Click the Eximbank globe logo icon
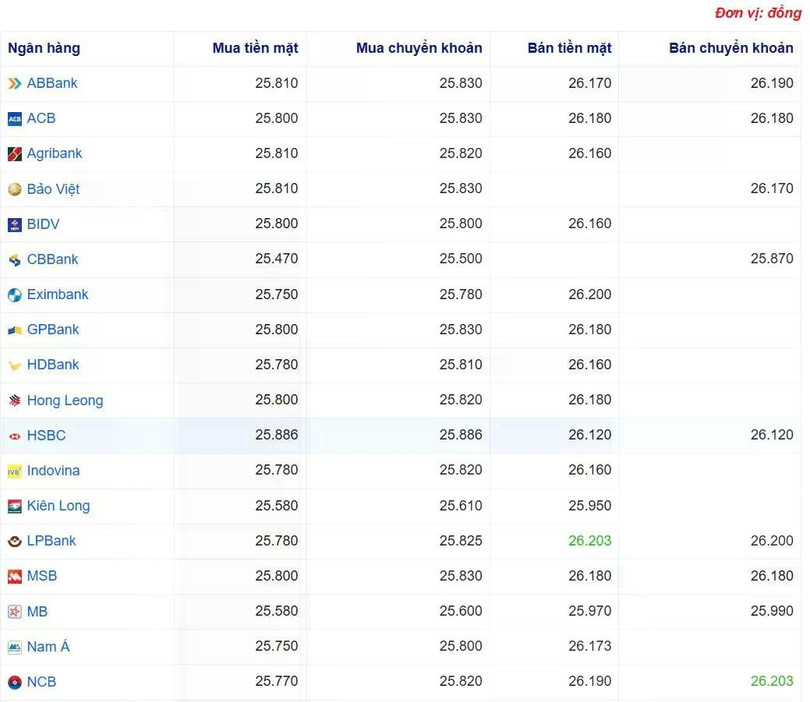810x702 pixels. click(x=14, y=295)
